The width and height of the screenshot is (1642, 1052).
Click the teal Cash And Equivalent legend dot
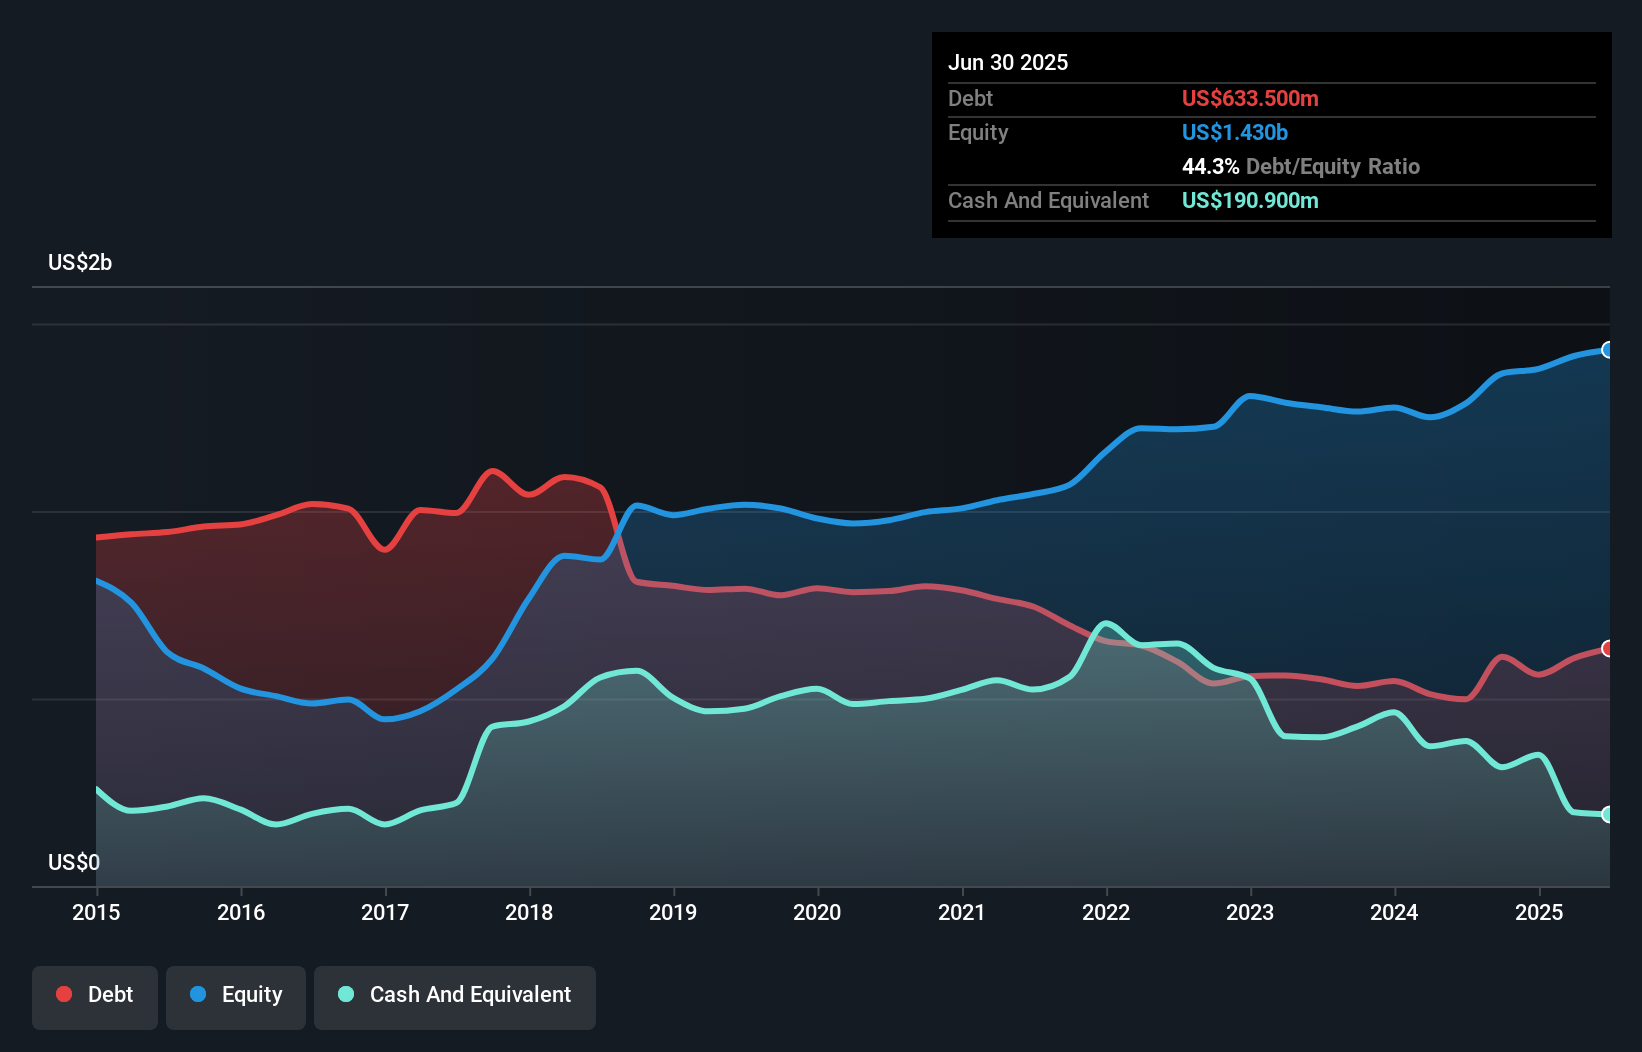tap(344, 994)
